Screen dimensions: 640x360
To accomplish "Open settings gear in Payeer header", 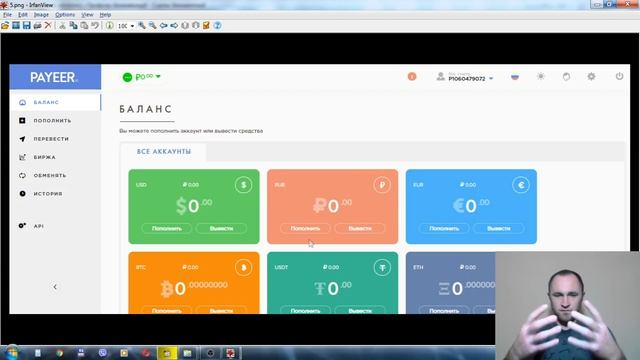I will pos(591,76).
